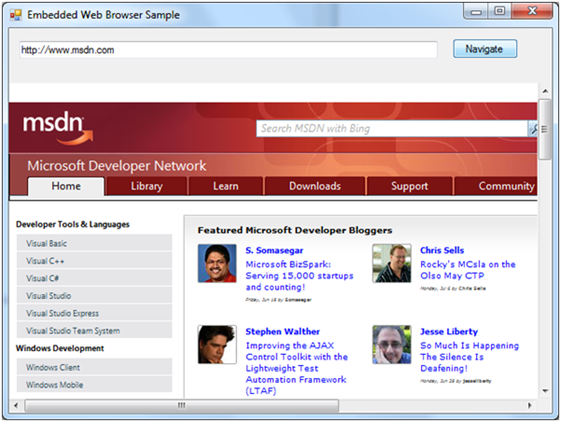Switch to the Library tab
The image size is (561, 422).
tap(147, 186)
